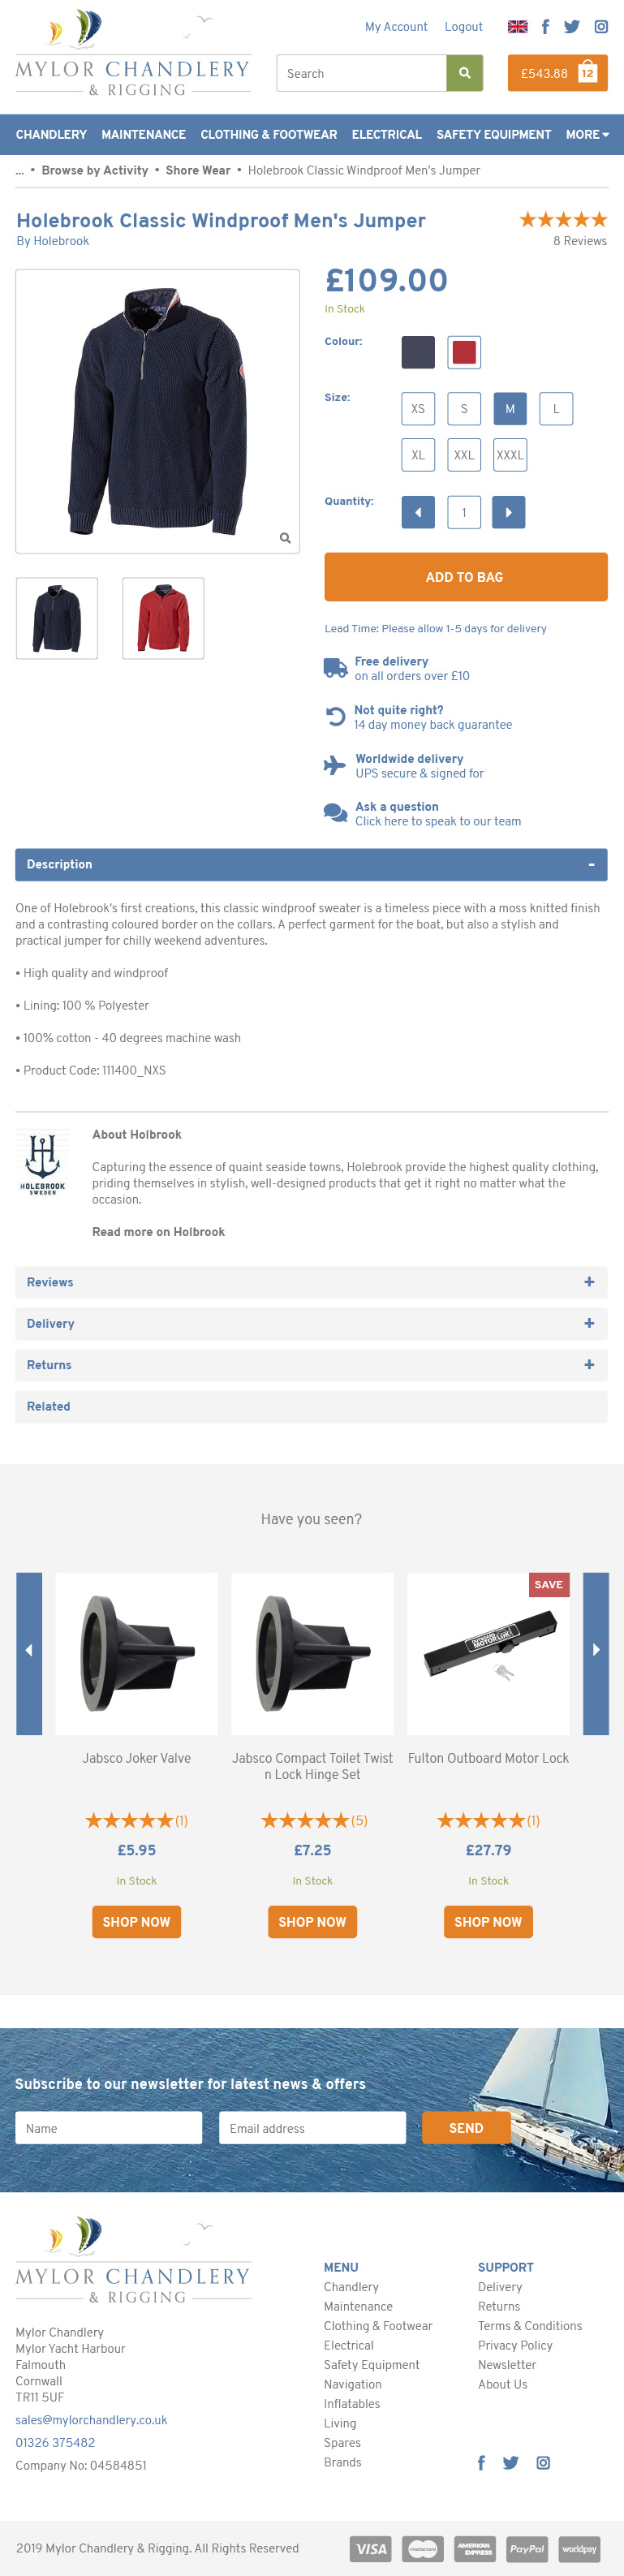Choose size XXXL option

click(x=510, y=455)
